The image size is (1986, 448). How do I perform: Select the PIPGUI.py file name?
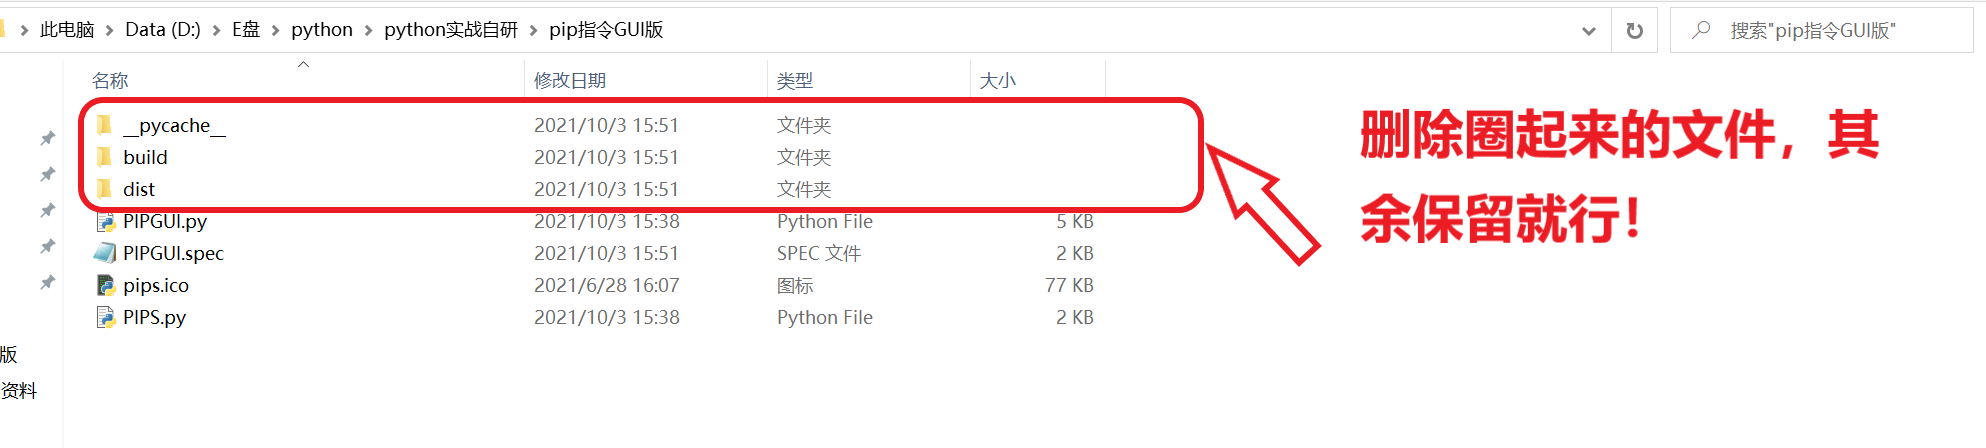tap(165, 221)
